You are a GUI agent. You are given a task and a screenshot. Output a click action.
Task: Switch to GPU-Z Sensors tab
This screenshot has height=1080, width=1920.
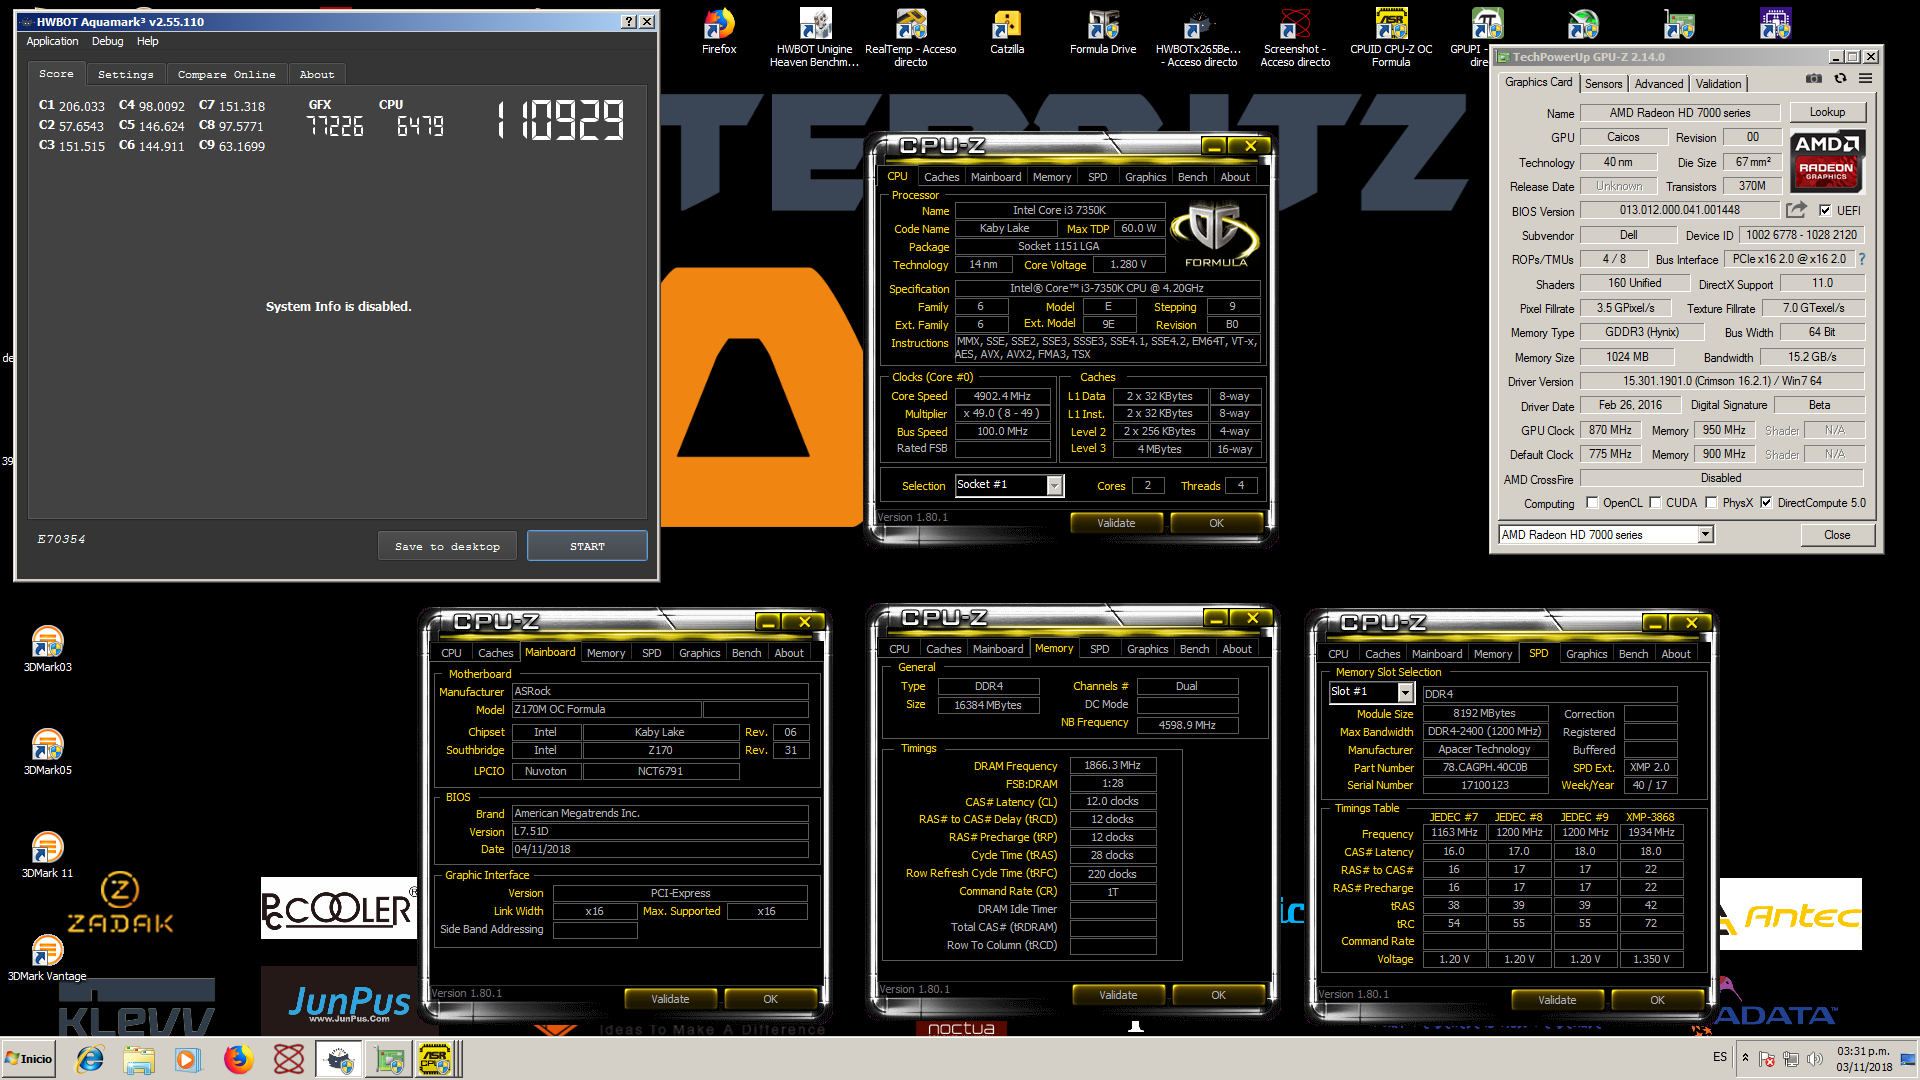pos(1603,84)
